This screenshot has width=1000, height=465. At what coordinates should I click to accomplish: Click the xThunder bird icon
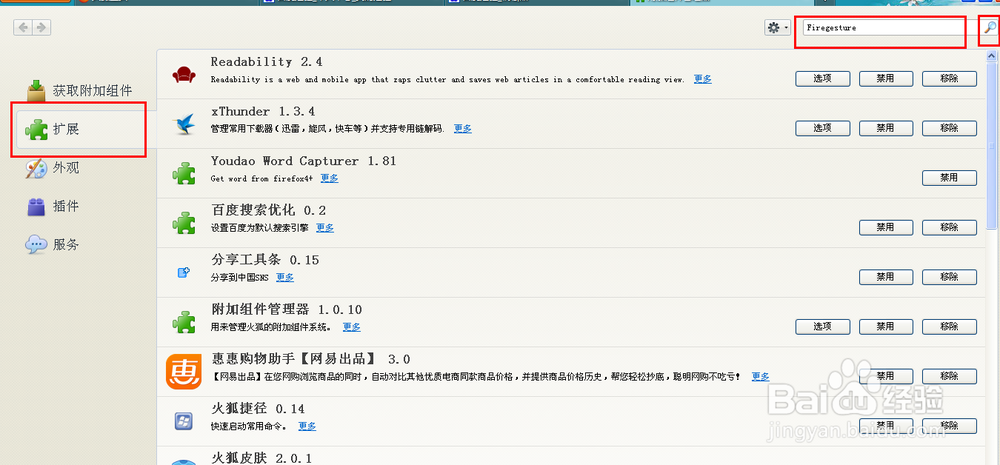click(184, 124)
